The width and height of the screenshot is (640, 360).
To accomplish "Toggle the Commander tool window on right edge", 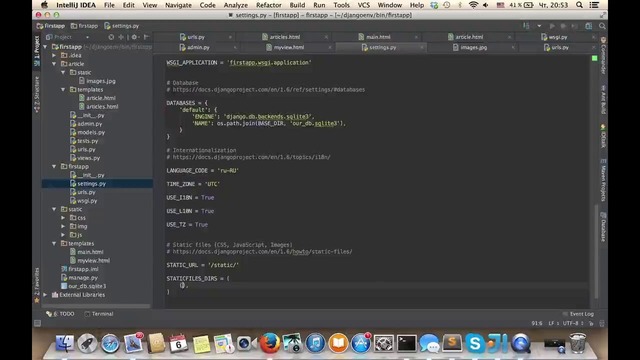I will coord(603,56).
